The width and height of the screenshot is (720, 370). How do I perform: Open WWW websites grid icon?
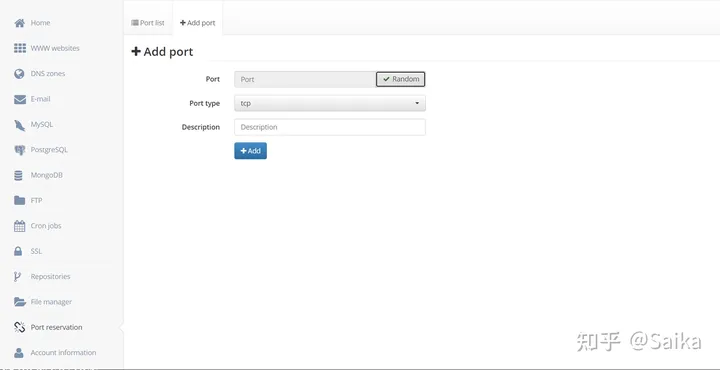pyautogui.click(x=20, y=48)
